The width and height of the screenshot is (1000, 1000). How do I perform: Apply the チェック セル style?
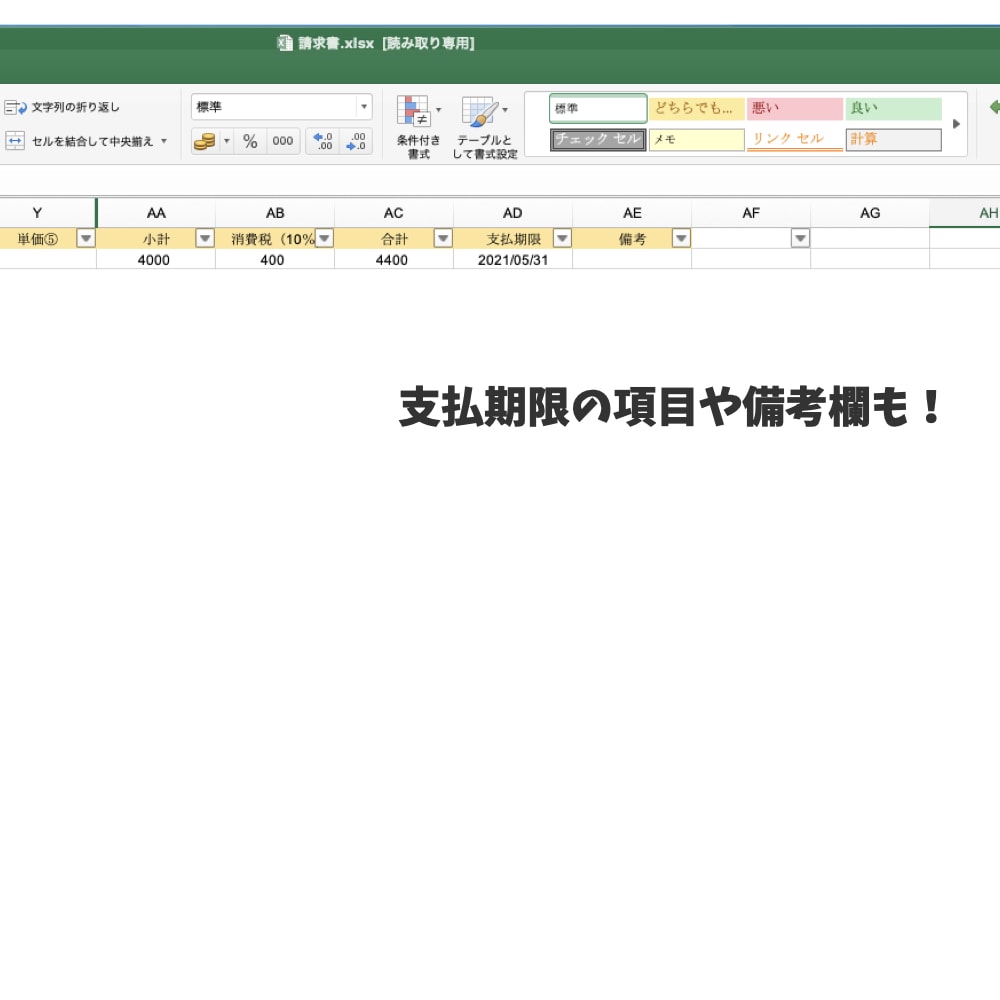point(598,140)
